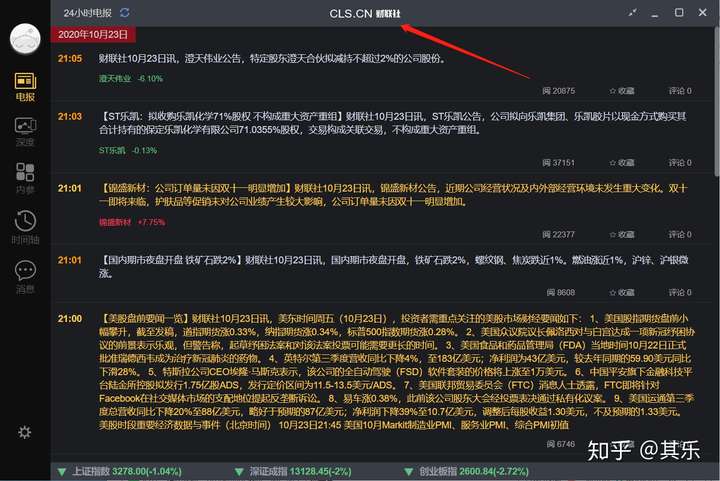Open ST乐凯 -0.13% stock tag

click(128, 150)
